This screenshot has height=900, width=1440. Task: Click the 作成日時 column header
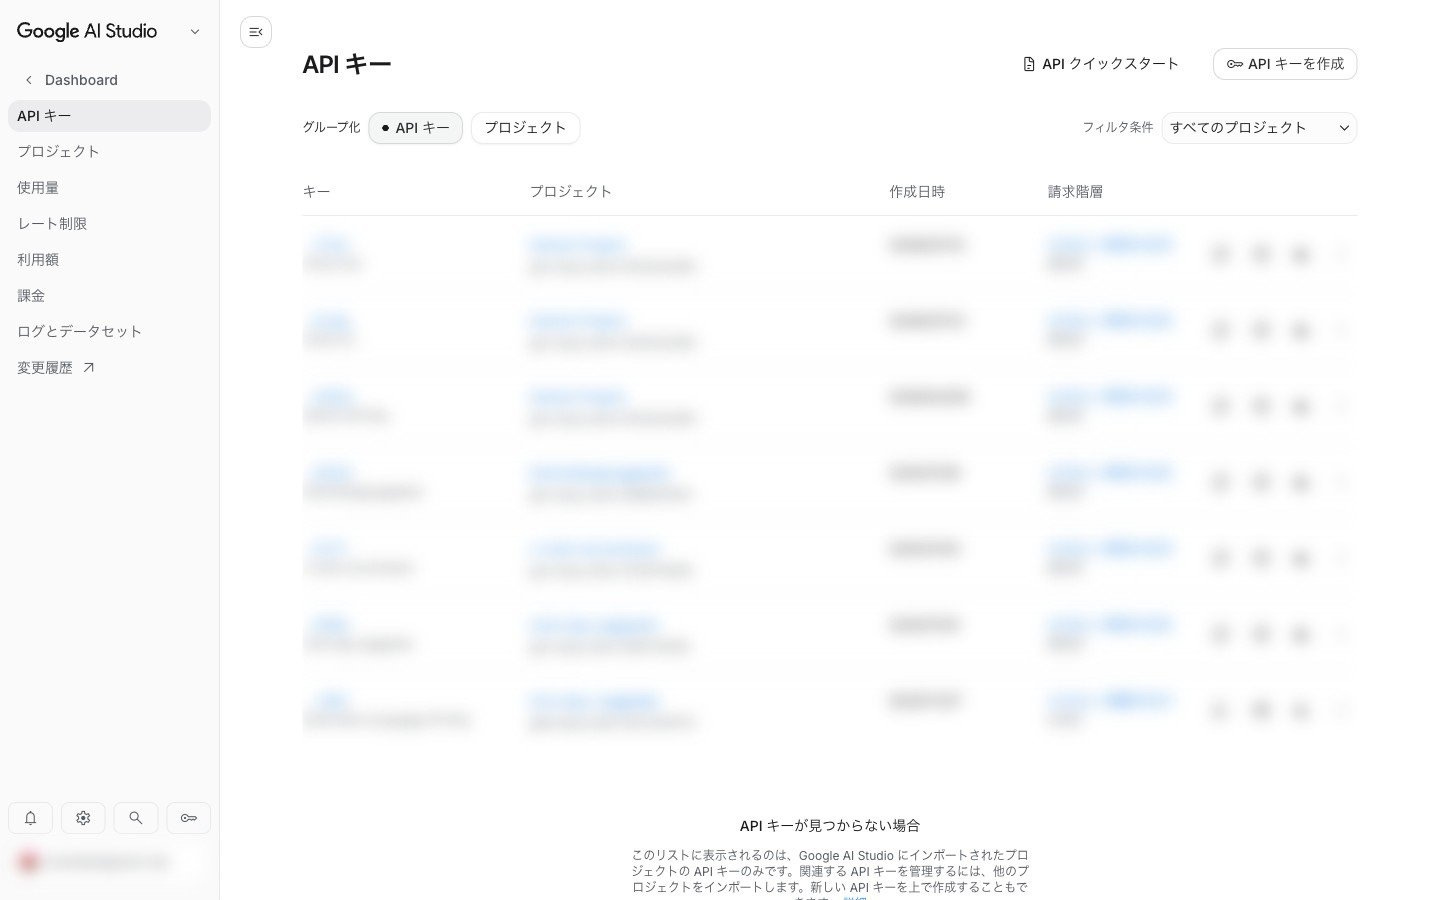[x=917, y=192]
